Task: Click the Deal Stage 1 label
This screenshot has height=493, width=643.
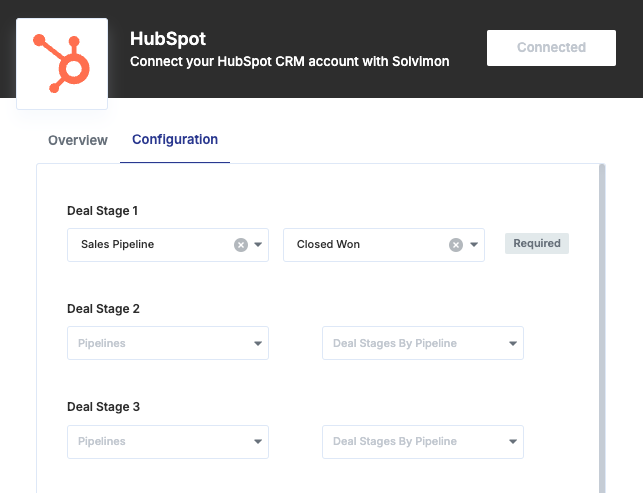Action: coord(103,211)
